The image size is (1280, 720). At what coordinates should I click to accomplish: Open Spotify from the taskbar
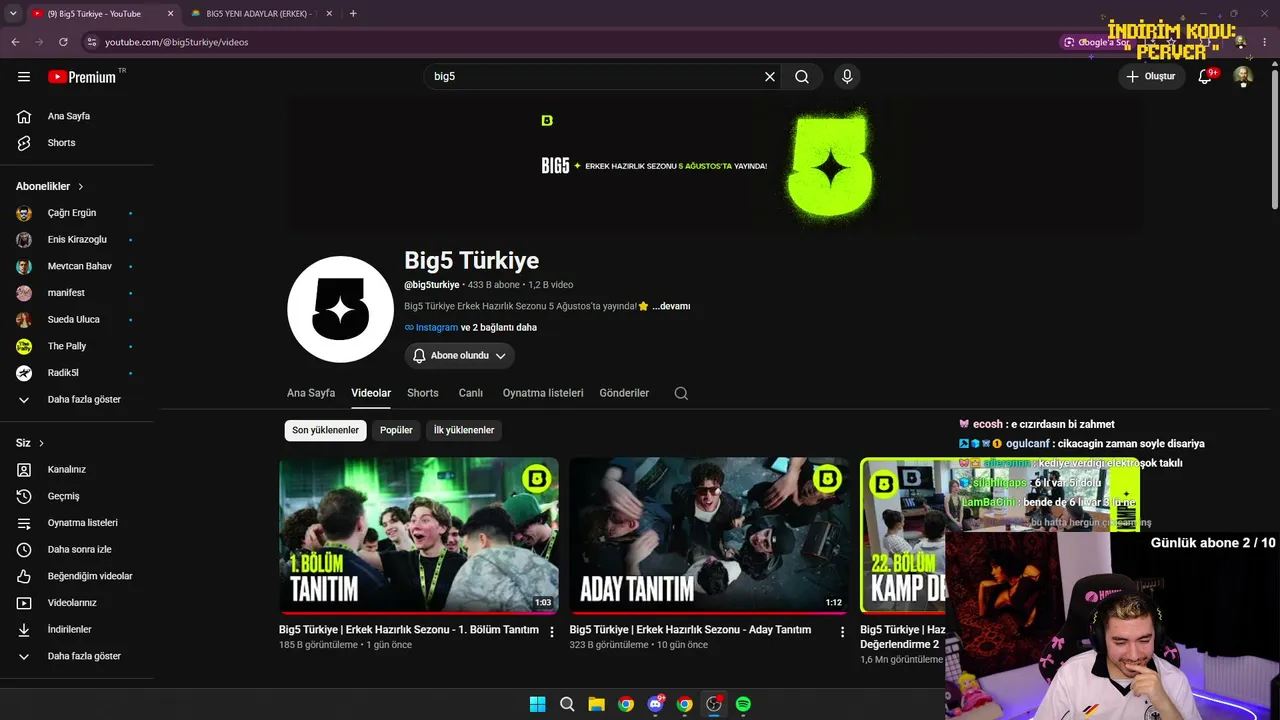[743, 704]
